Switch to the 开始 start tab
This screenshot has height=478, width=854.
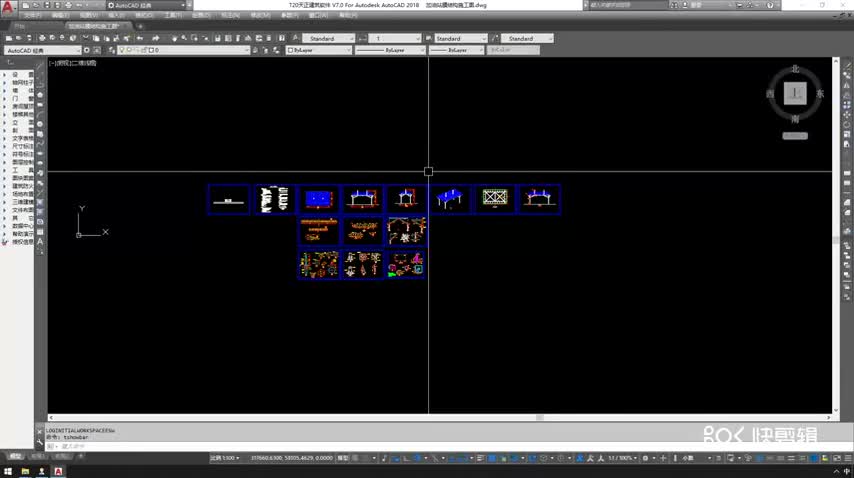[x=20, y=26]
